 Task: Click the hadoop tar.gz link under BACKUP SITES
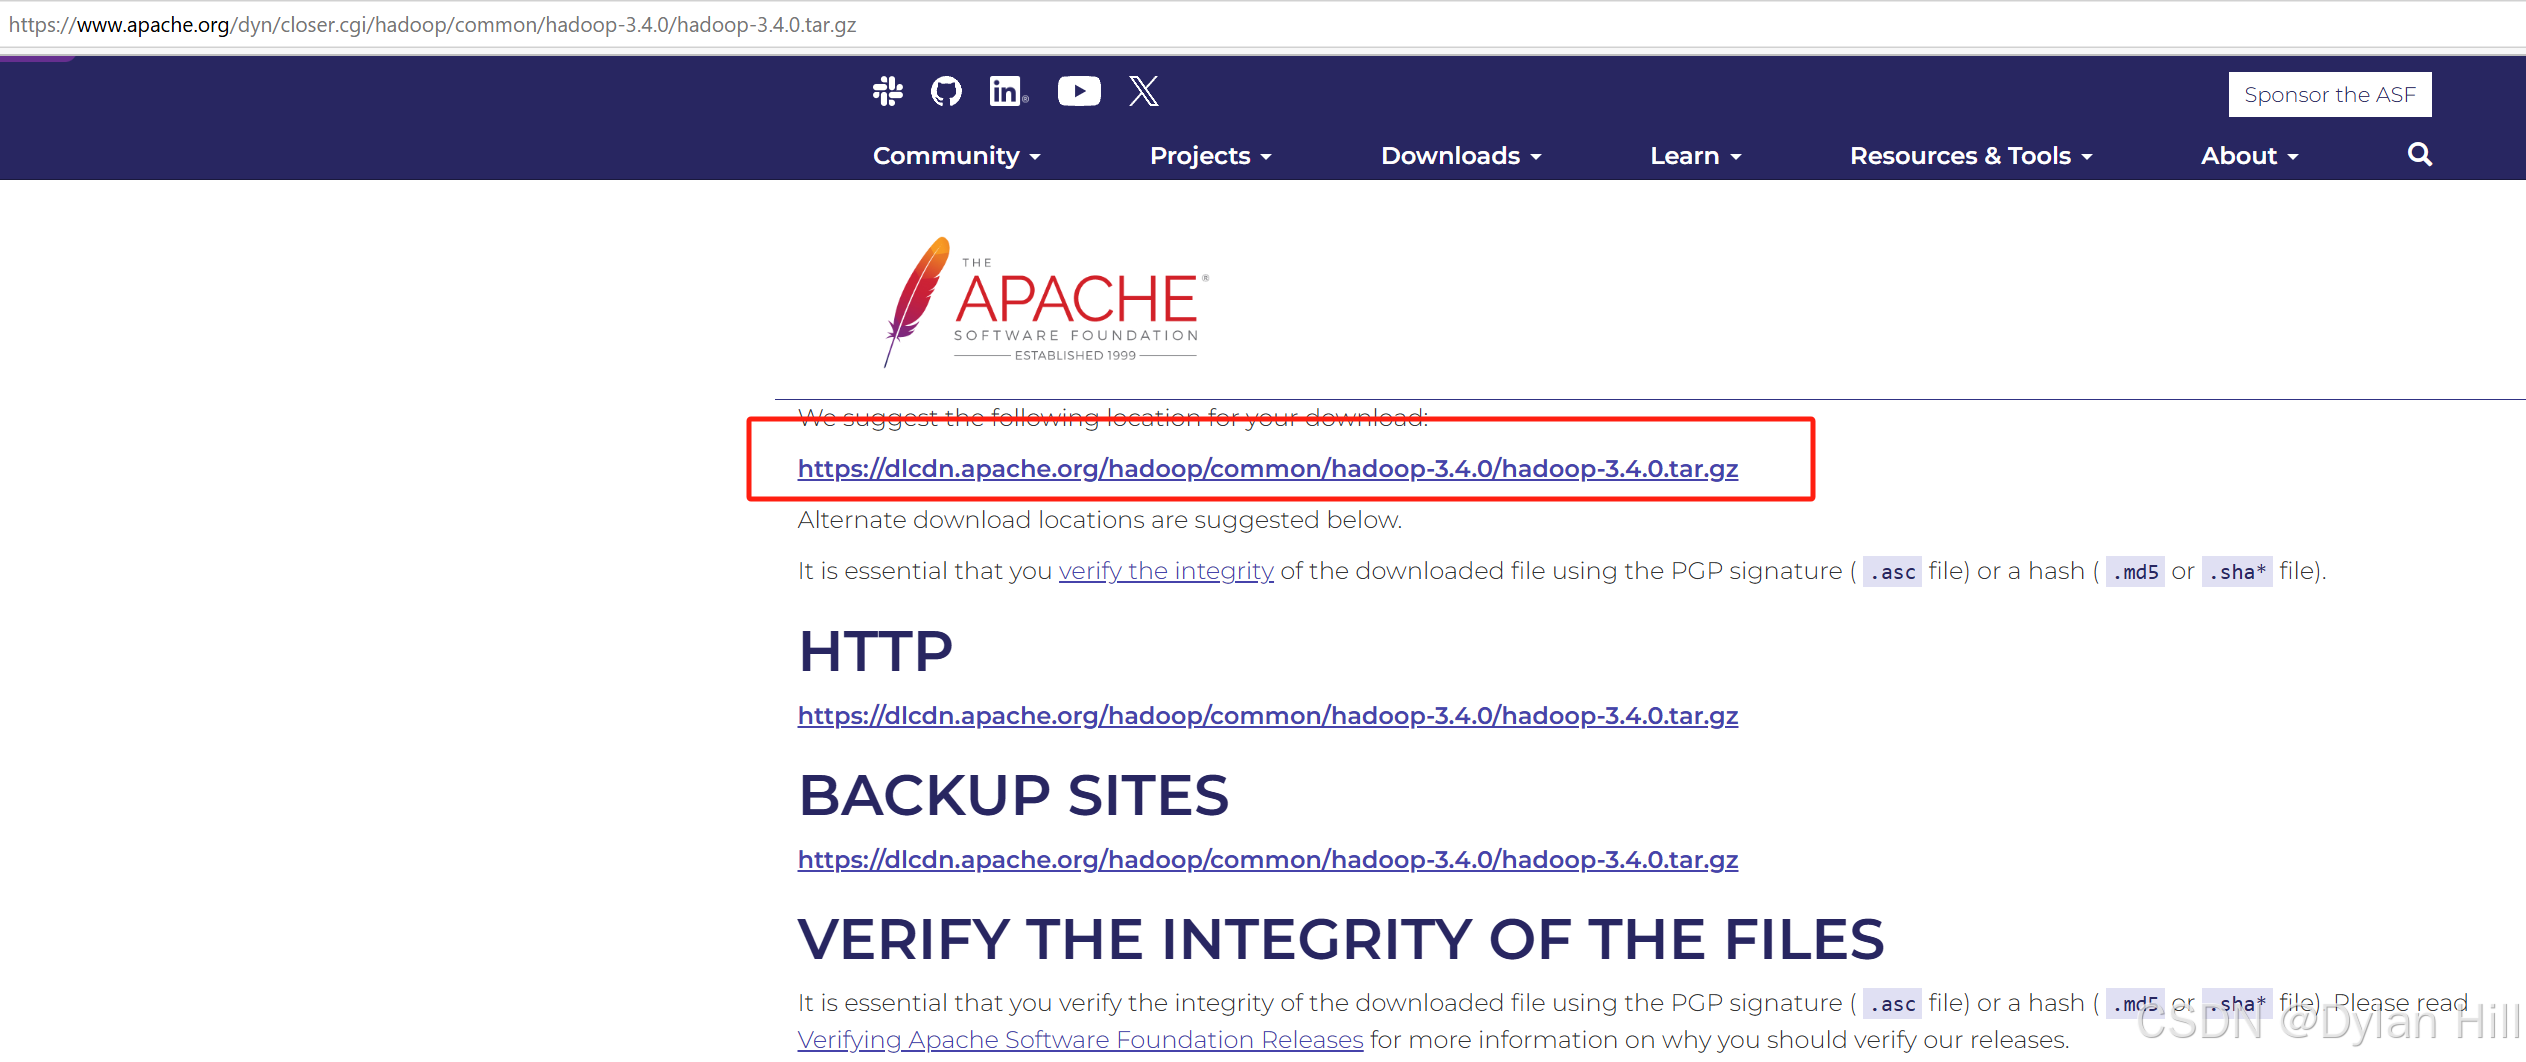pyautogui.click(x=1267, y=860)
